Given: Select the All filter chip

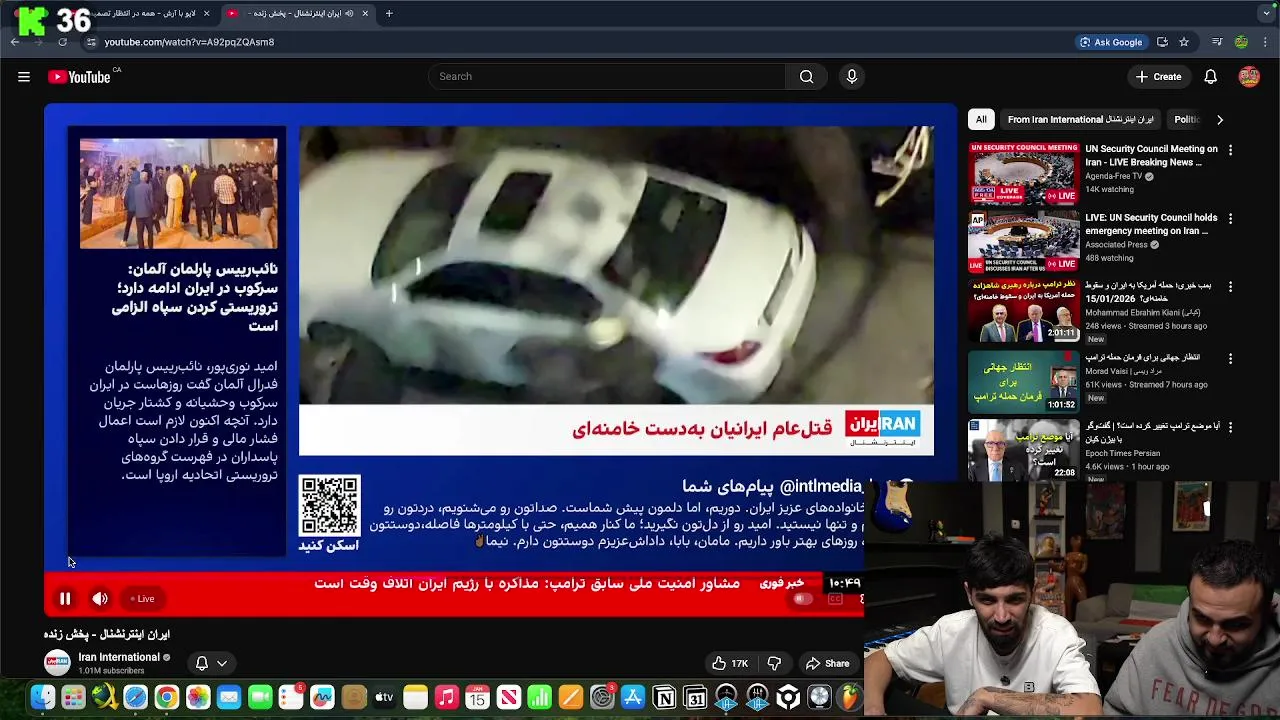Looking at the screenshot, I should click(981, 120).
